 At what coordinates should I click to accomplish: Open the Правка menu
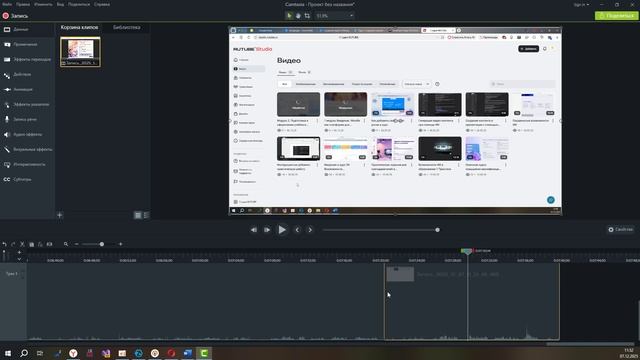(x=23, y=4)
